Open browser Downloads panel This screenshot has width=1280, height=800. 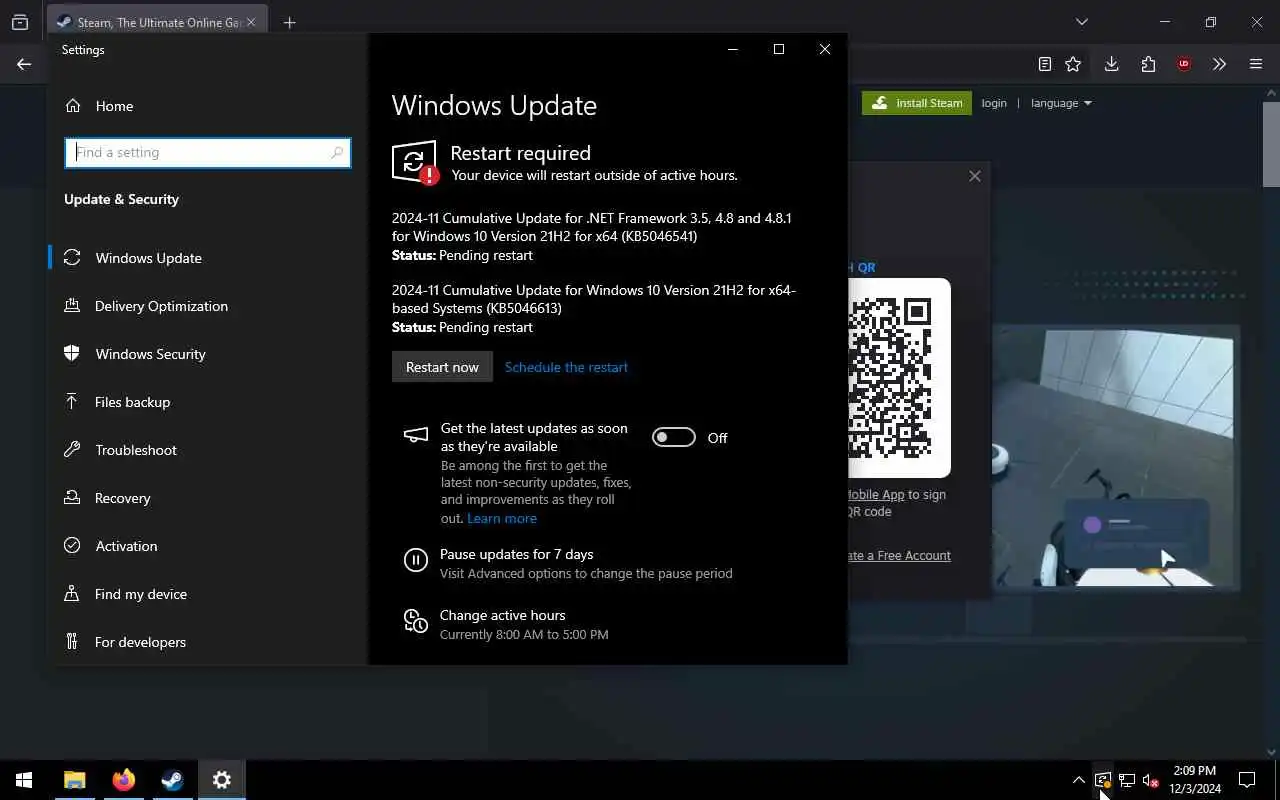pyautogui.click(x=1111, y=64)
